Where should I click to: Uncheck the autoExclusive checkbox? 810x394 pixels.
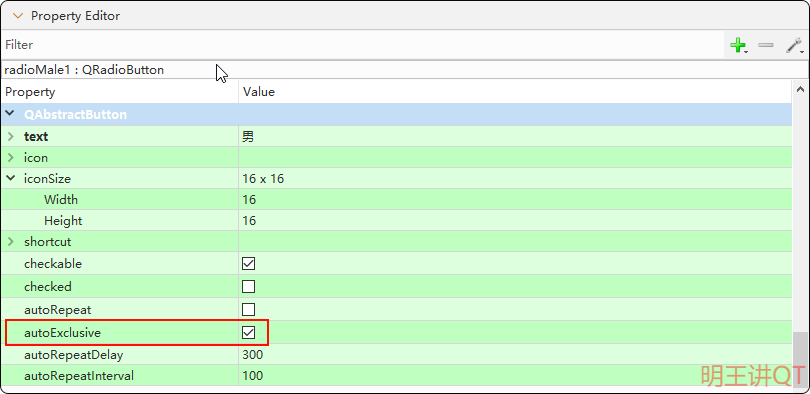point(248,333)
